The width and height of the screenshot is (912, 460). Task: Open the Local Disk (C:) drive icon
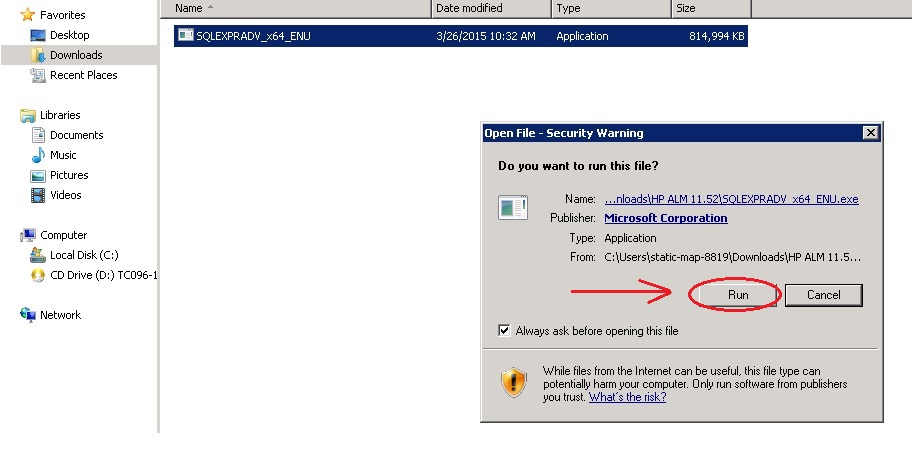tap(38, 255)
